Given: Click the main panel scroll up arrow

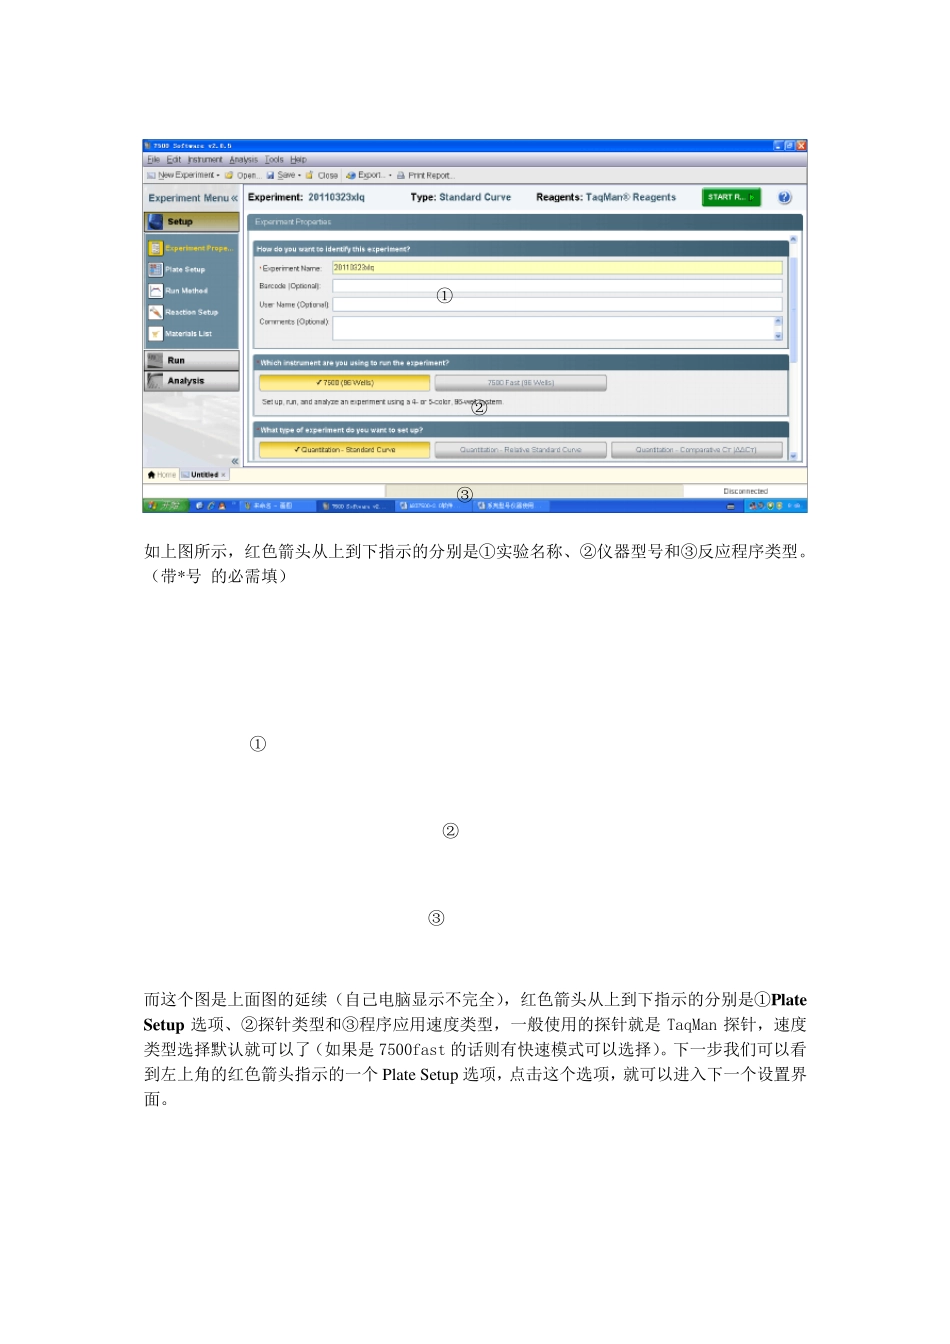Looking at the screenshot, I should [794, 239].
